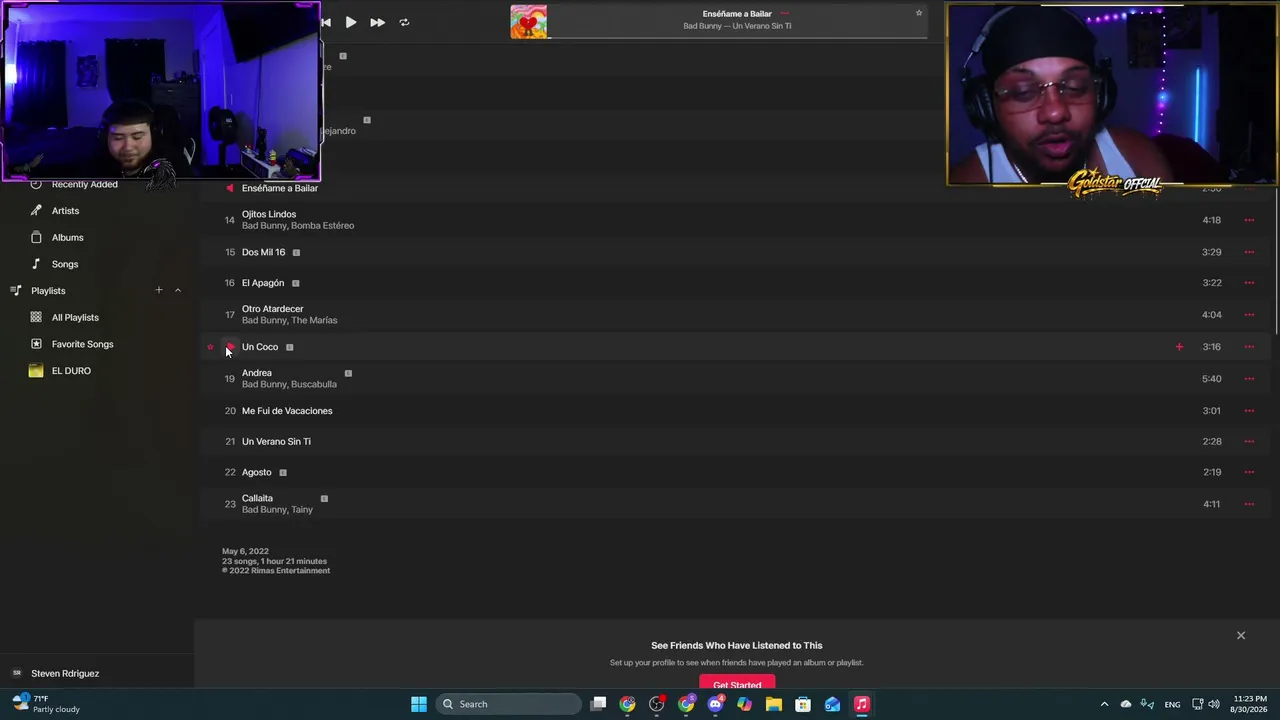Open the Favorite Songs playlist
The image size is (1280, 720).
pyautogui.click(x=83, y=344)
